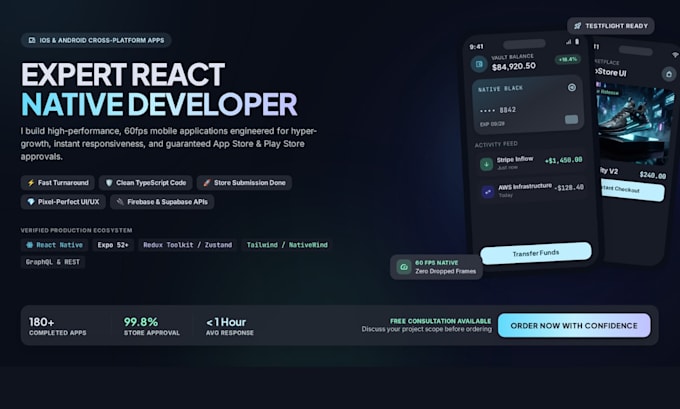
Task: Select the Pixel-Perfect UI/UX chip
Action: pyautogui.click(x=63, y=202)
